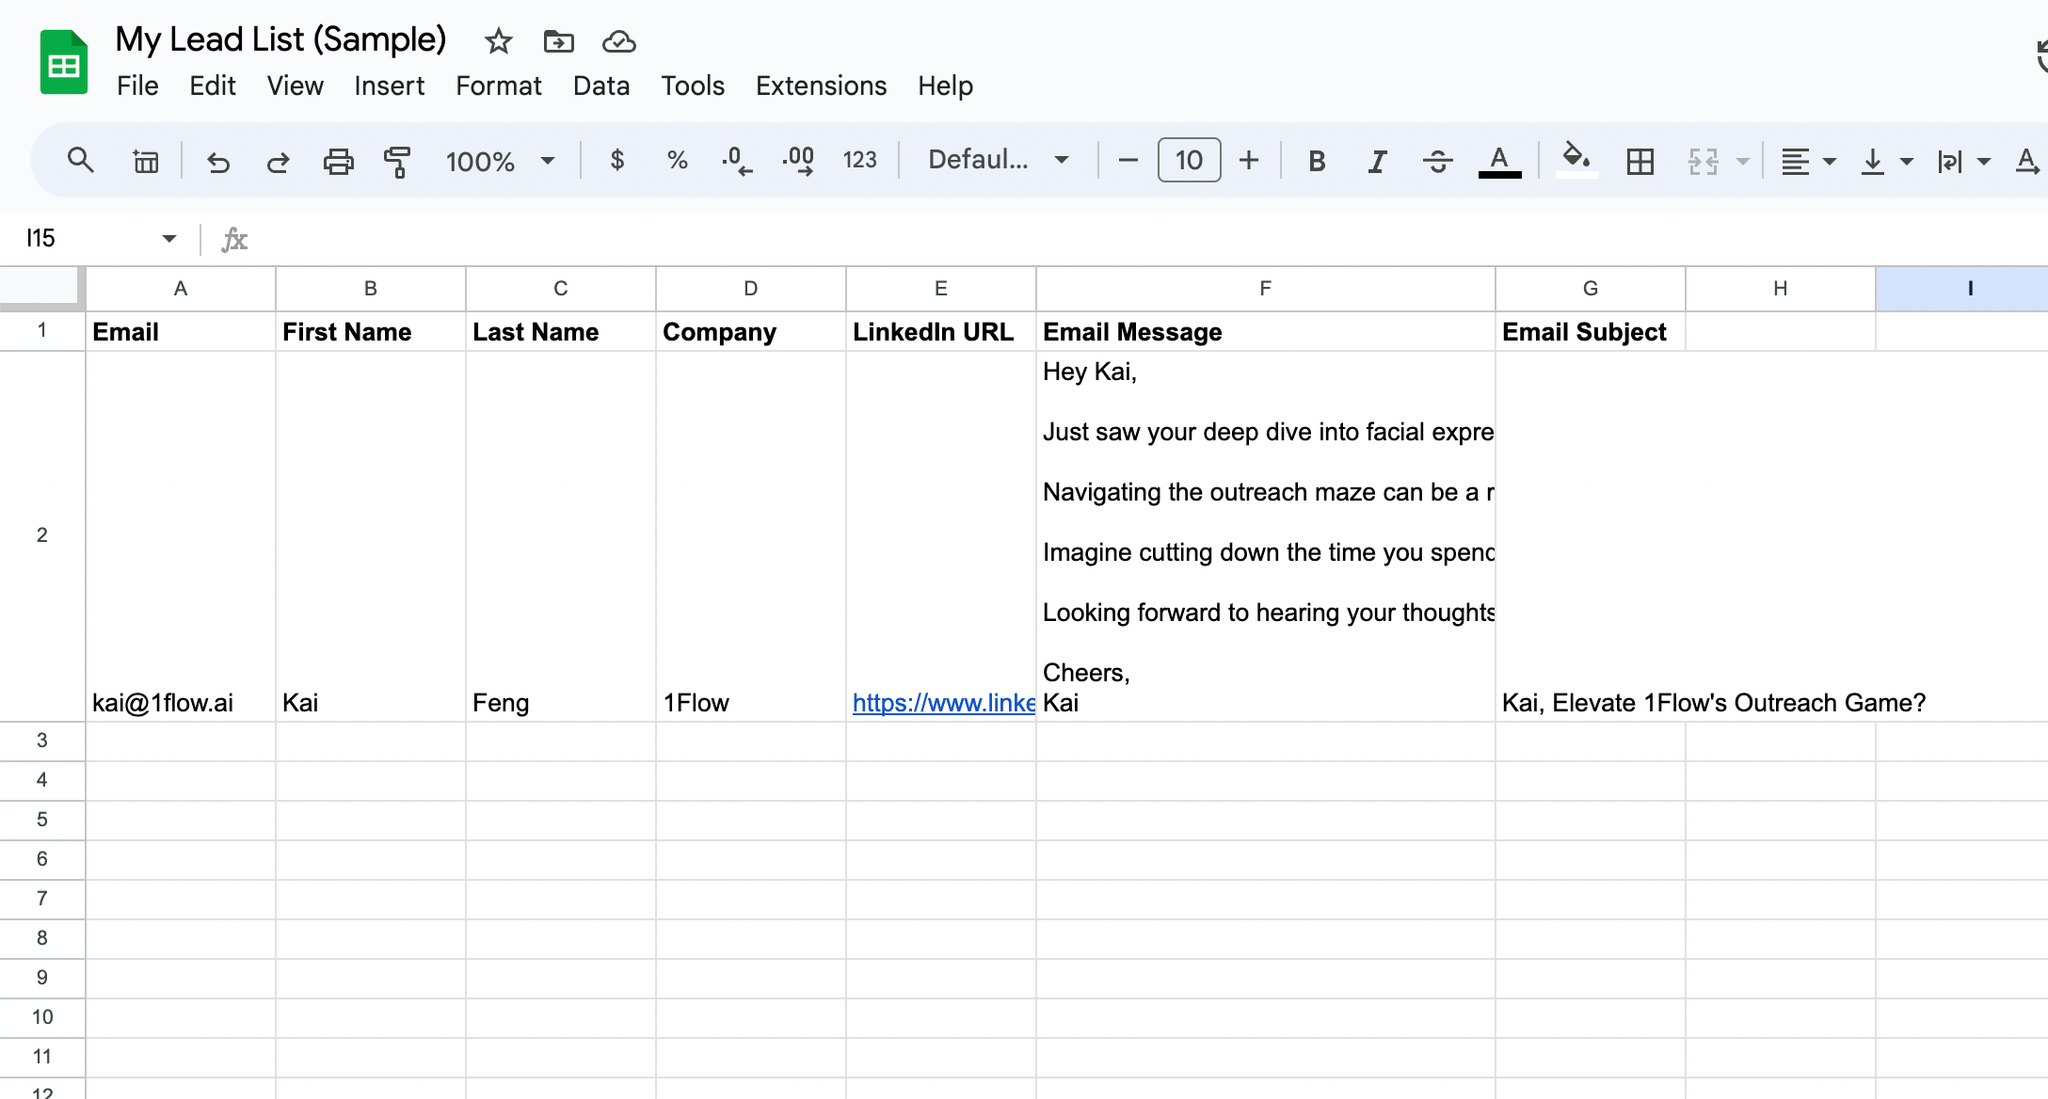Click the select all corner box
The height and width of the screenshot is (1099, 2048).
[40, 286]
